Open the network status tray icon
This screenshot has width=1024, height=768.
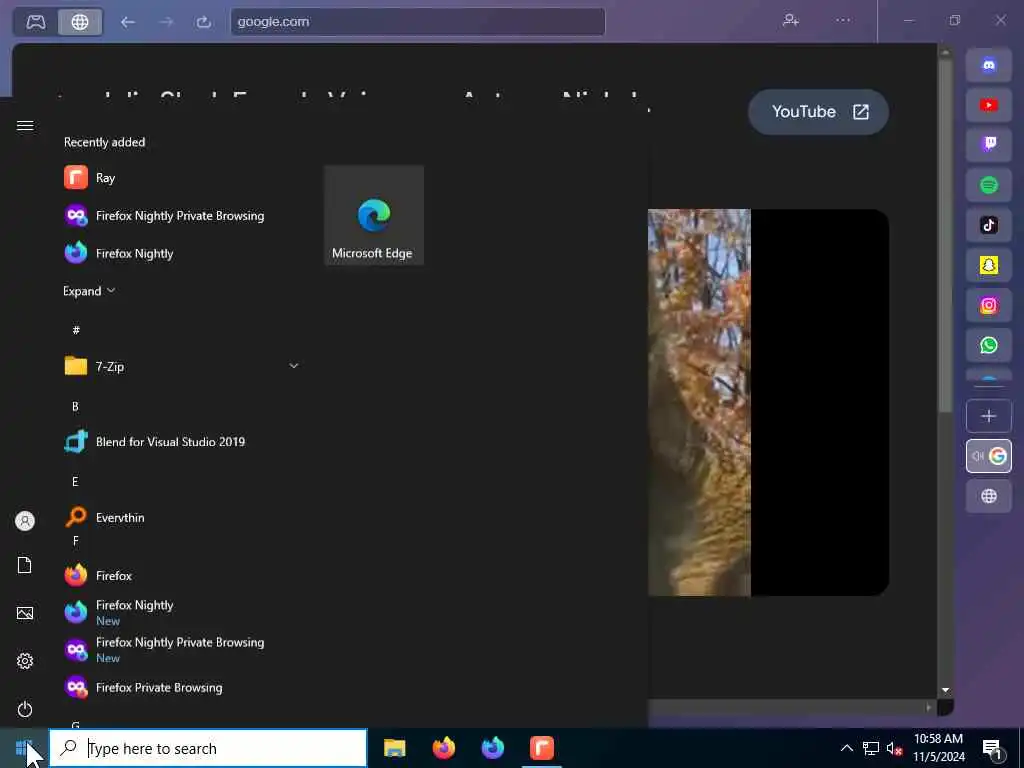871,748
